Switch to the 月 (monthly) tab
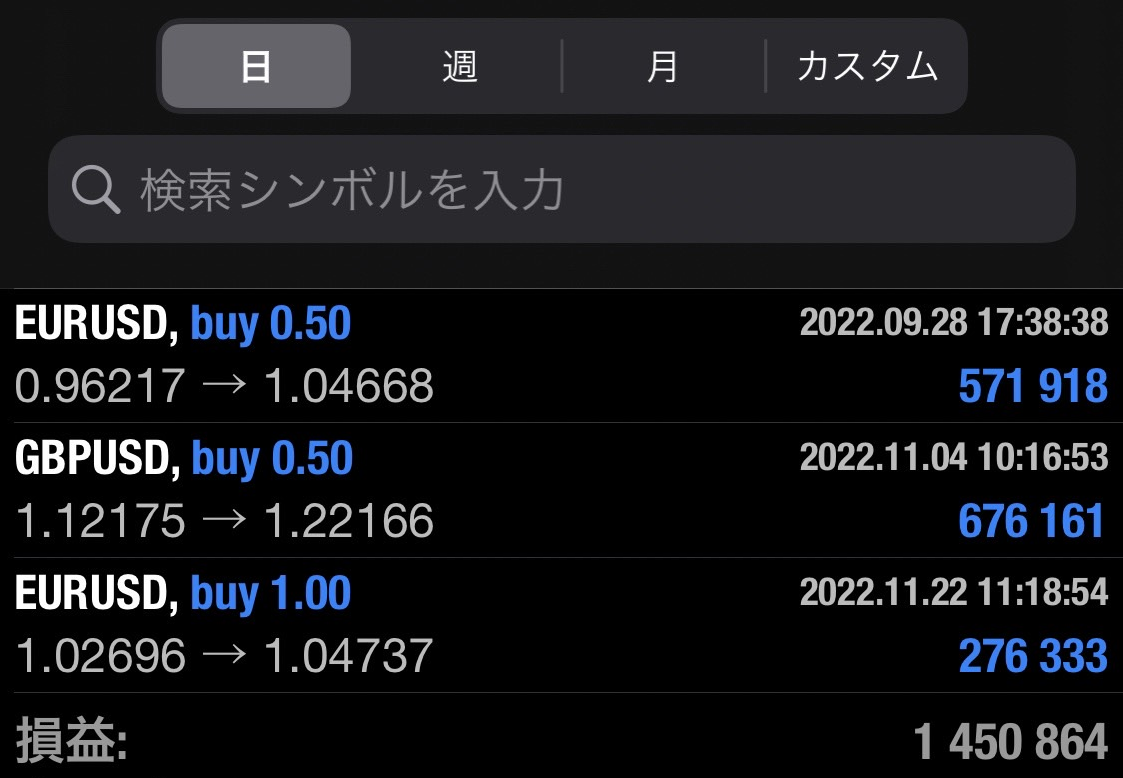 tap(661, 66)
